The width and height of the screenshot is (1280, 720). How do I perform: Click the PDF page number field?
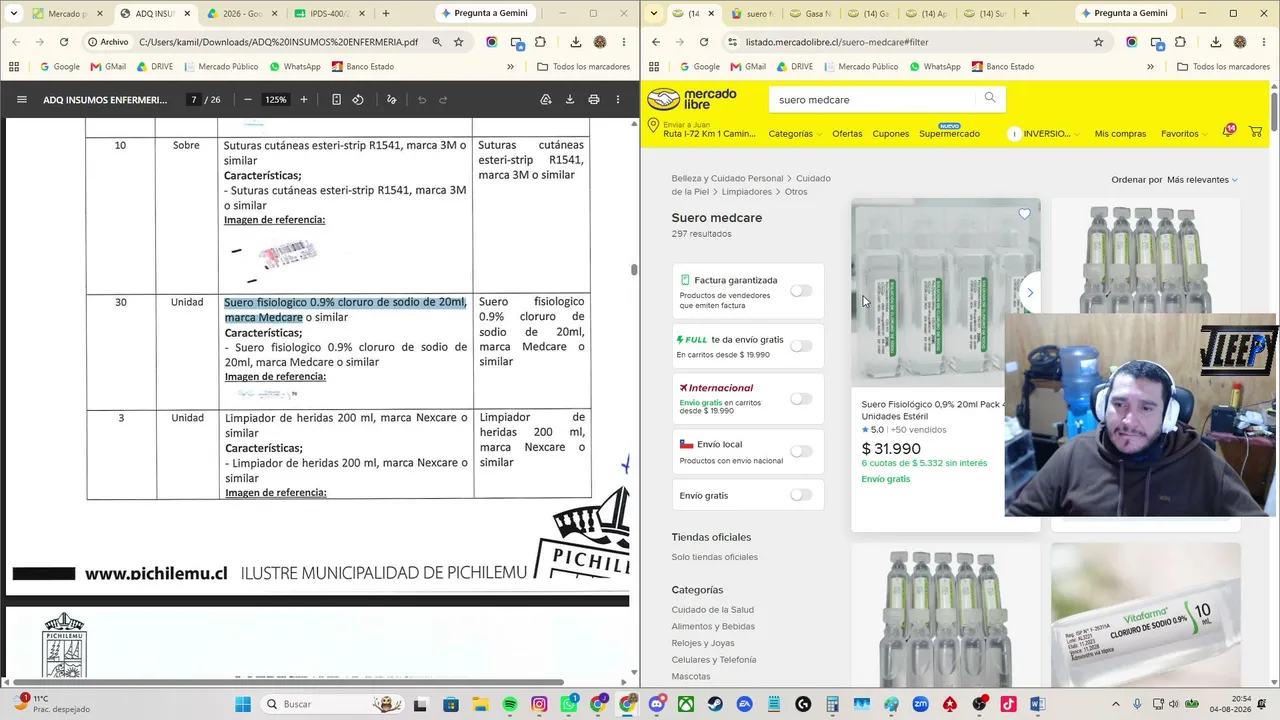(193, 100)
